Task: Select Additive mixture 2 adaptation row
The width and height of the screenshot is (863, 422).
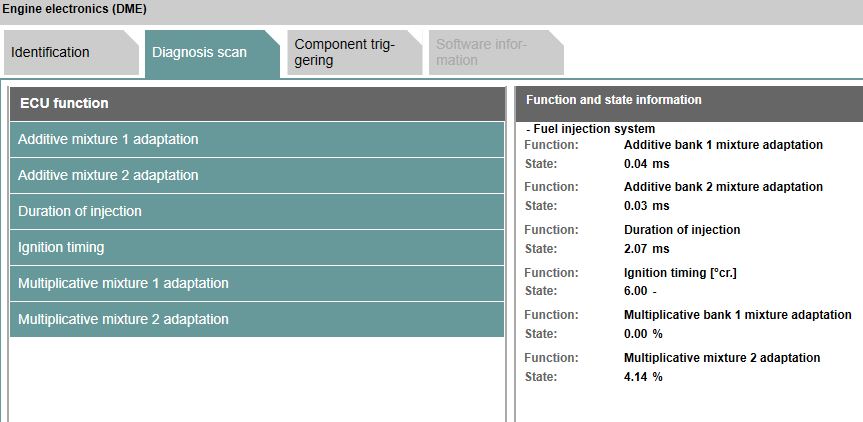Action: (x=257, y=175)
